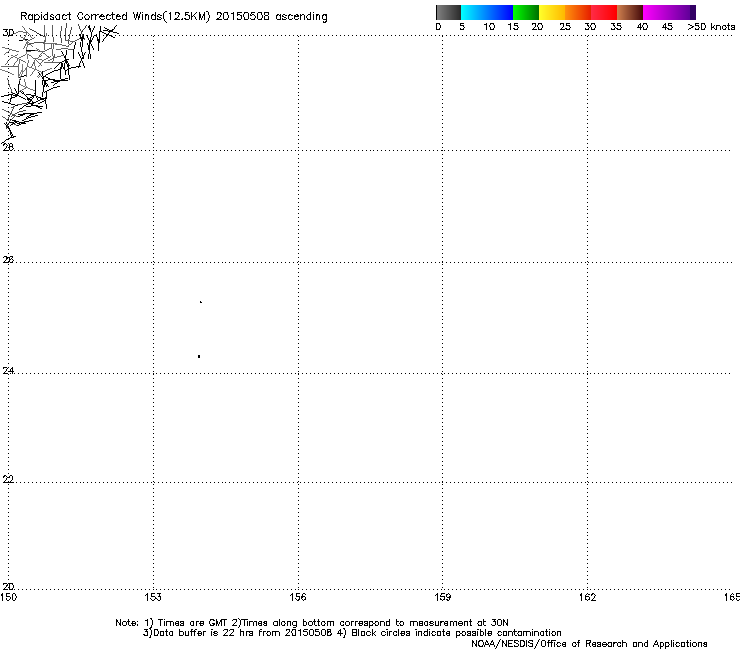Click the gray 0-5 knots color segment
This screenshot has width=740, height=650.
click(448, 12)
